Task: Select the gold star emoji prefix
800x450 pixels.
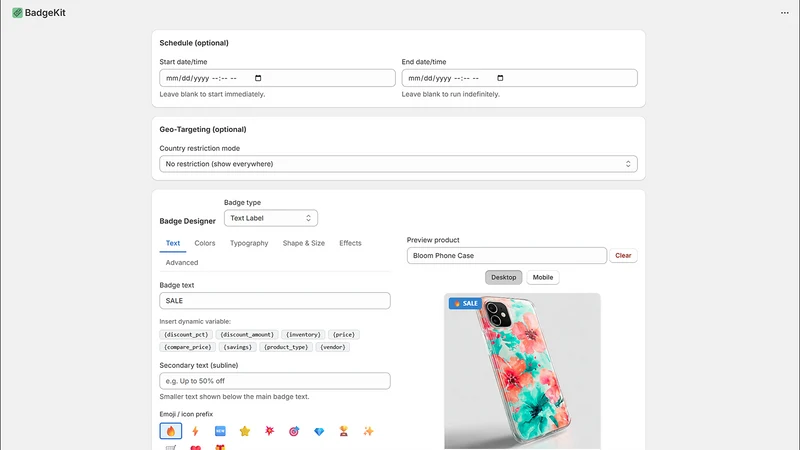Action: (x=245, y=431)
